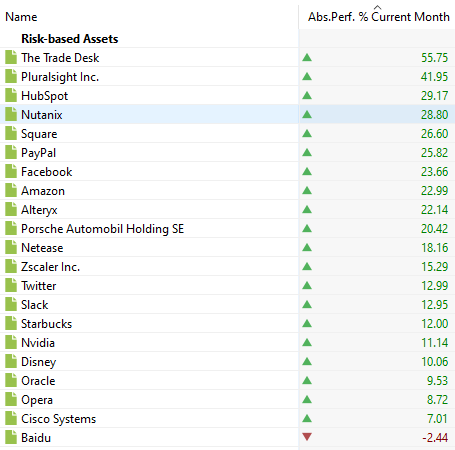Click the 55.75 performance value
The height and width of the screenshot is (450, 455).
point(434,58)
